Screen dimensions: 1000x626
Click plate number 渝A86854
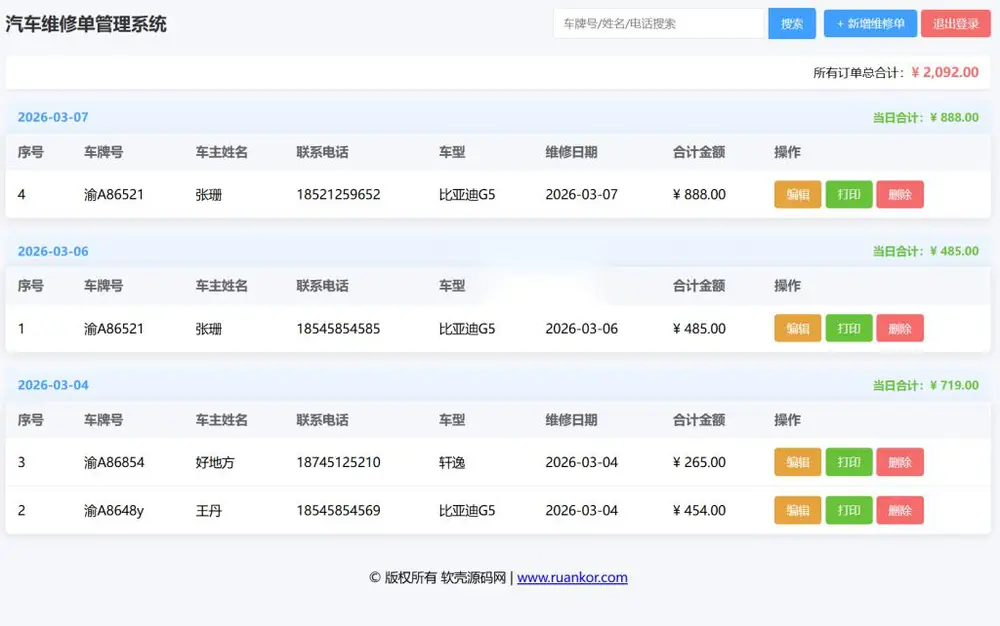tap(114, 462)
